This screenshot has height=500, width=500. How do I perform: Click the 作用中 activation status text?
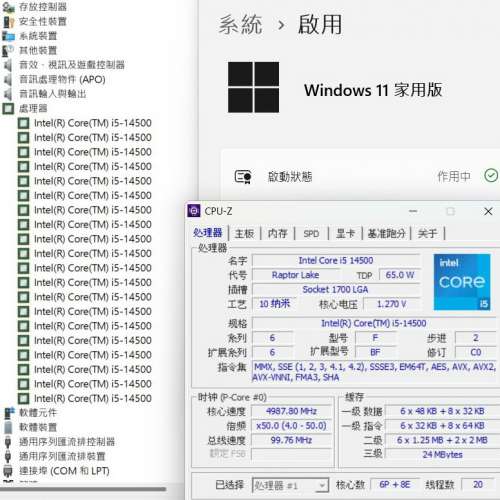point(454,176)
